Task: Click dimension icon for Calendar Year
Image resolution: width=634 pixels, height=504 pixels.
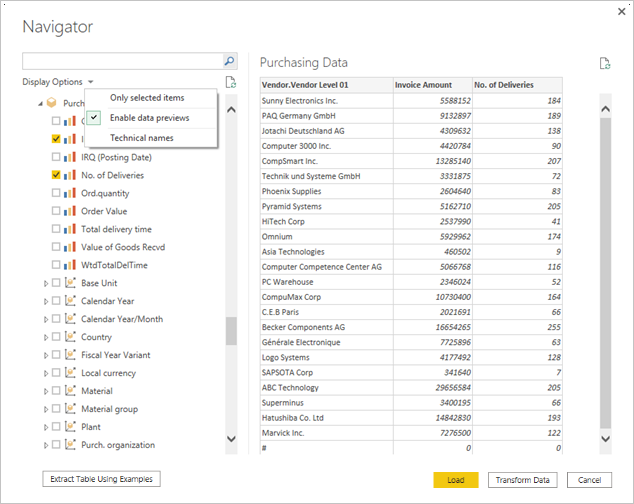Action: click(x=70, y=301)
